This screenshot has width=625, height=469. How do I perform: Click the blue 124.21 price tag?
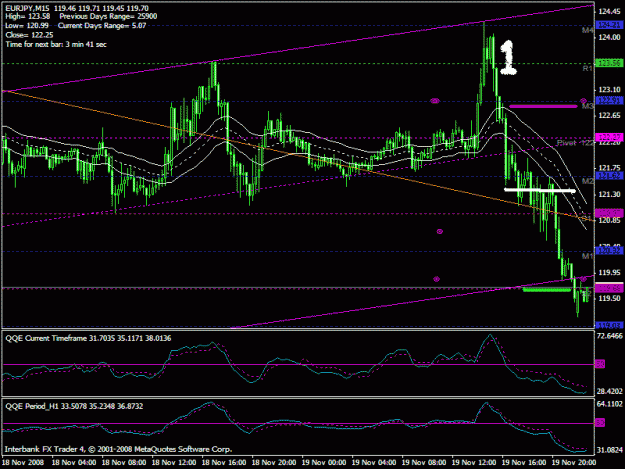click(608, 26)
